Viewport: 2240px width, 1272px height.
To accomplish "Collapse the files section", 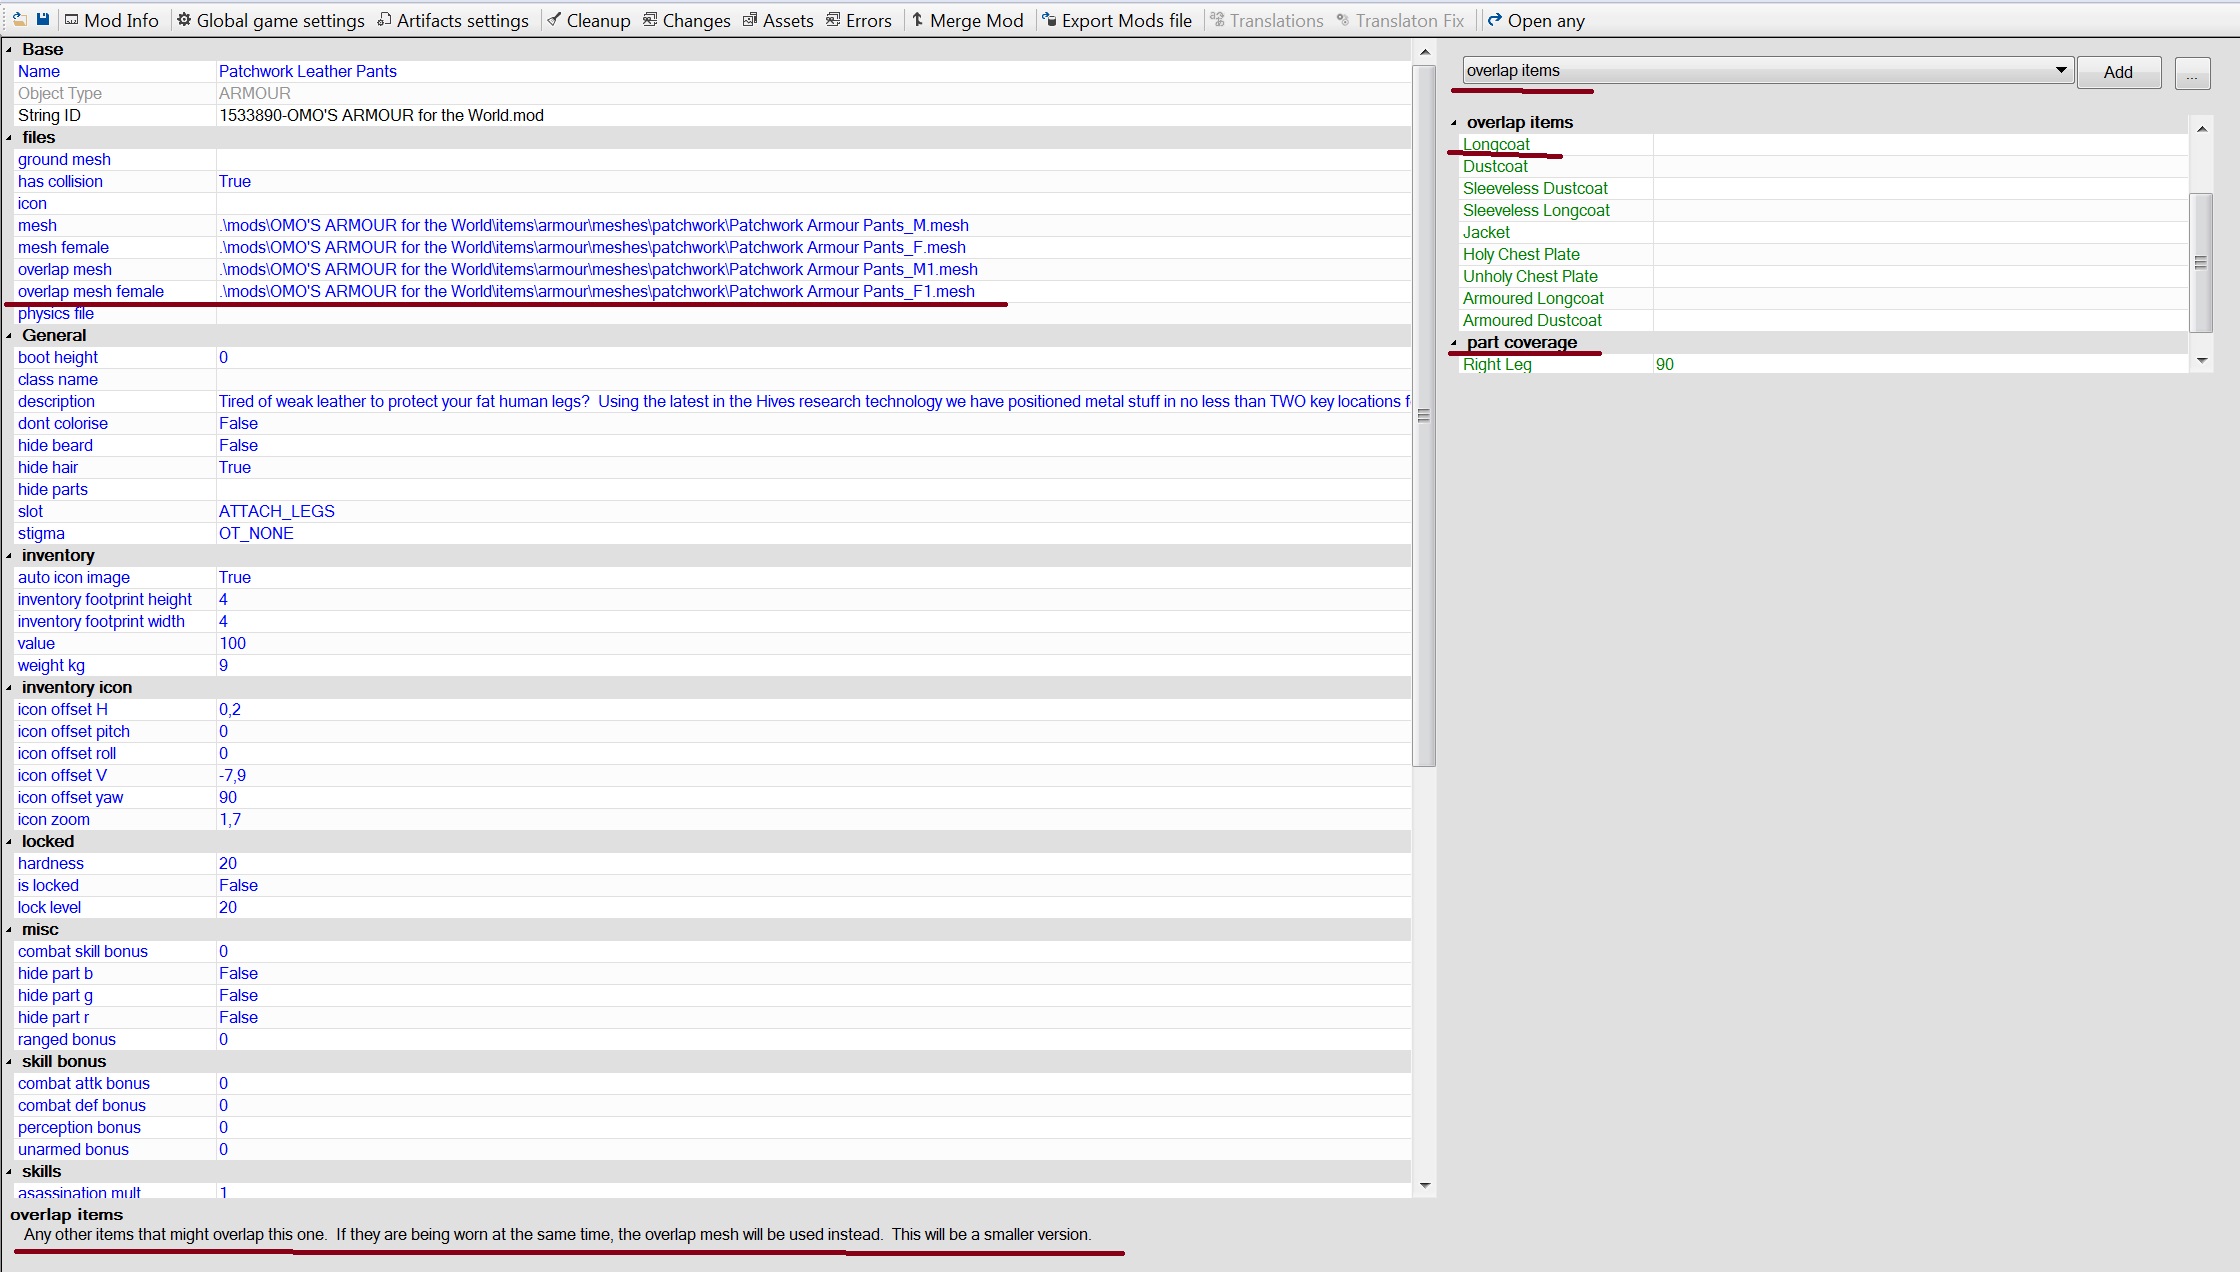I will click(9, 137).
